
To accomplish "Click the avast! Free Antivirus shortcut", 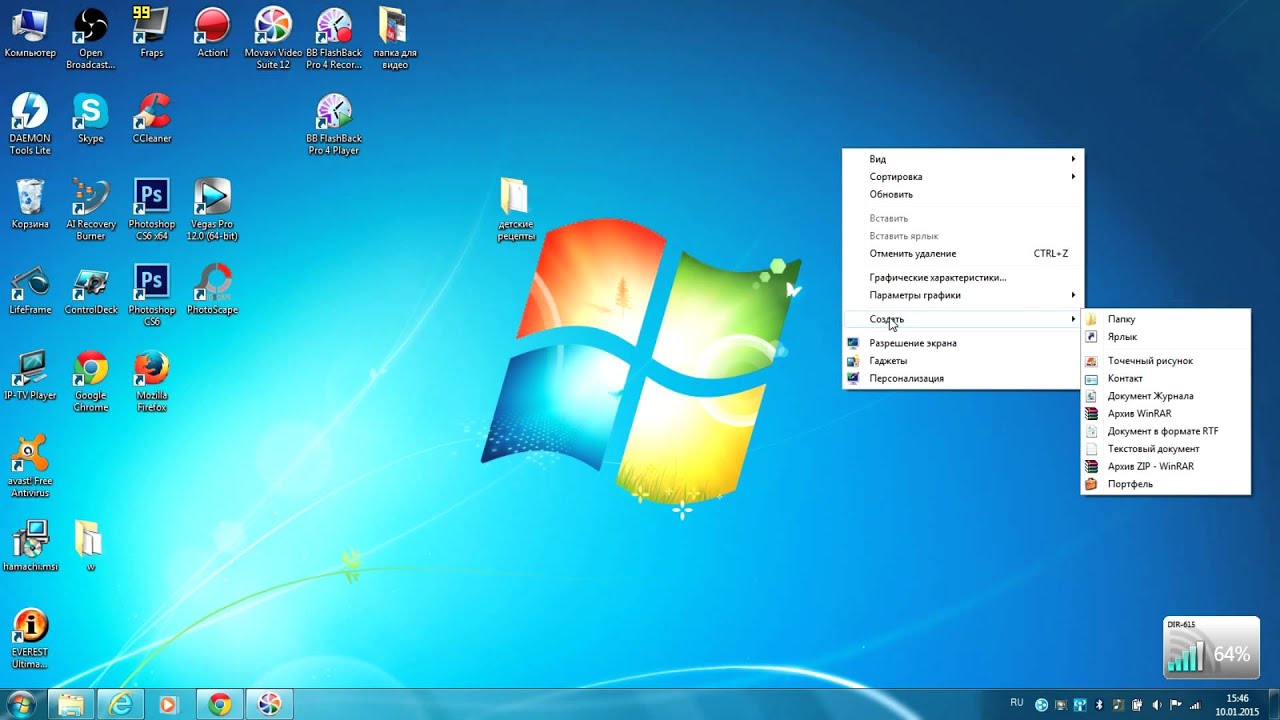I will [30, 467].
